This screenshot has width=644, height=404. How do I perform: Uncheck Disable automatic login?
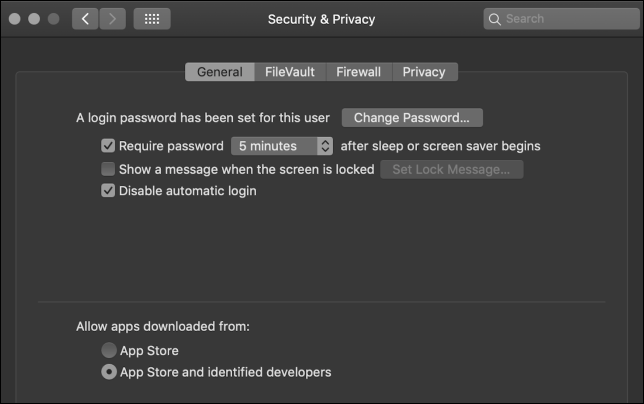(108, 191)
